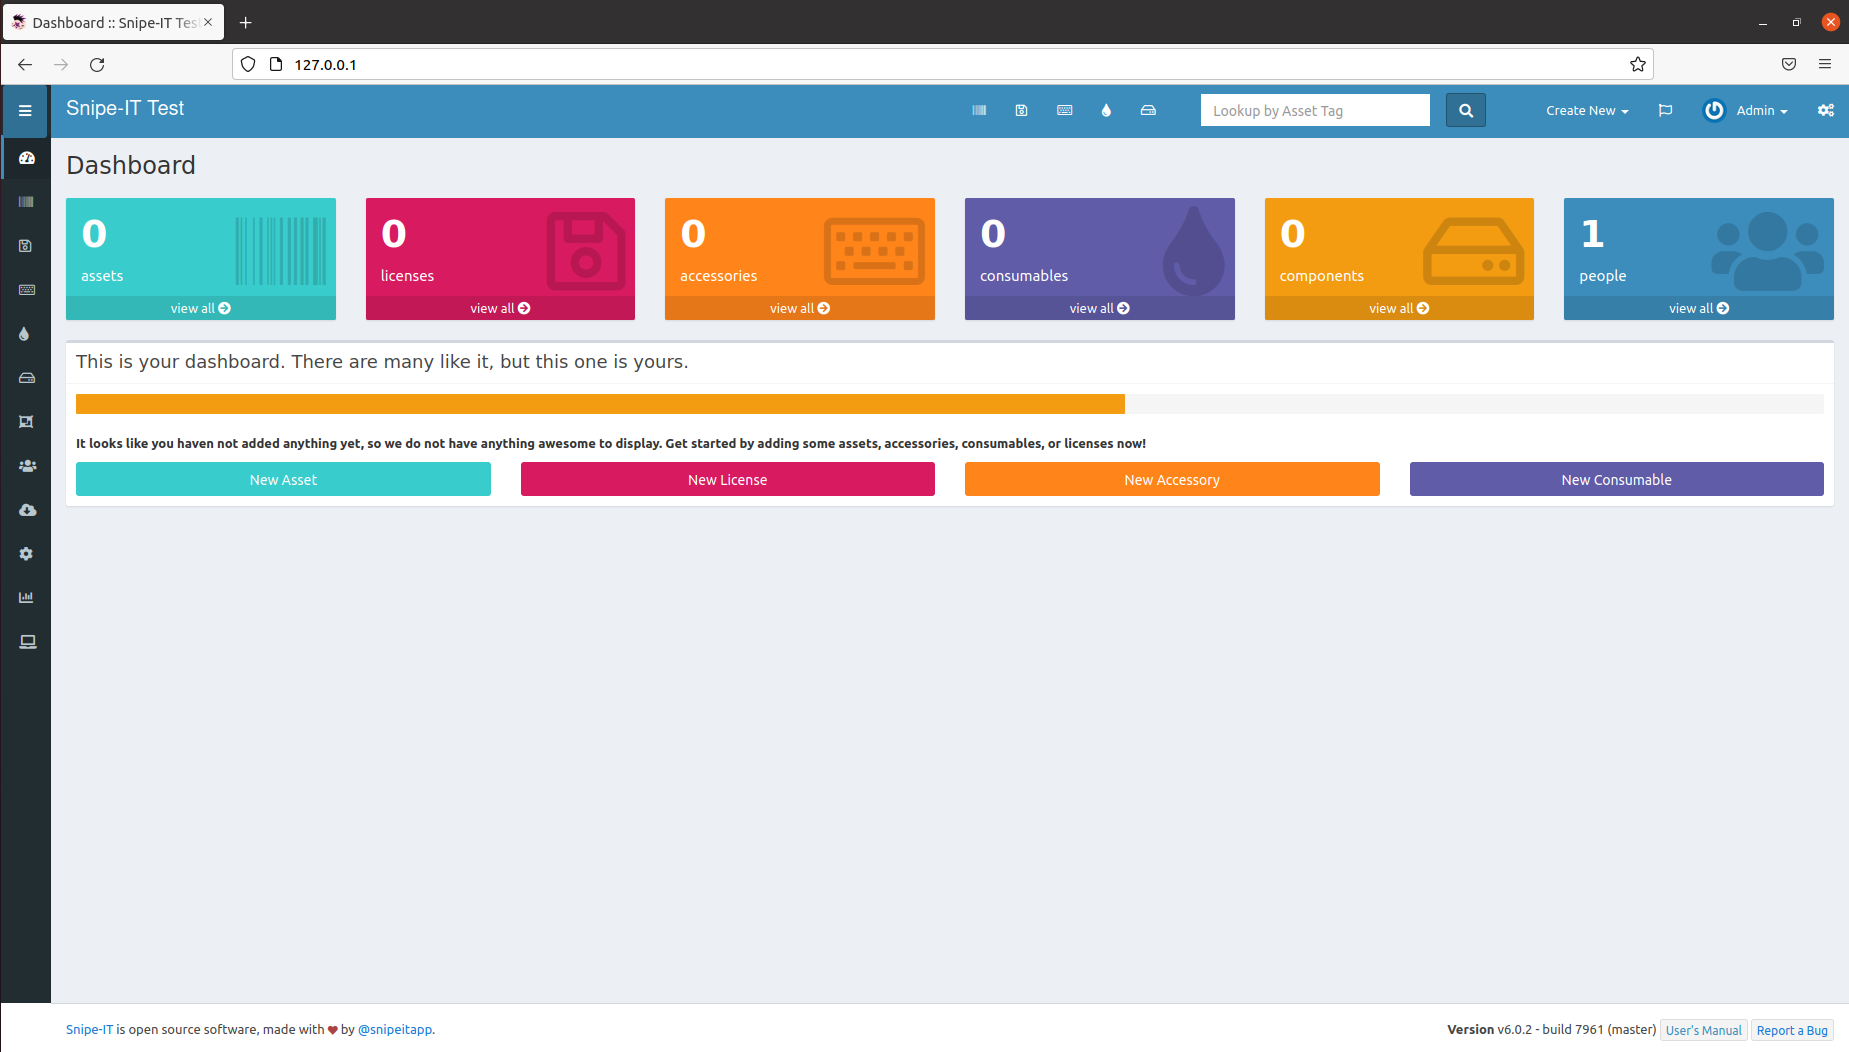Toggle the sidebar hamburger menu
This screenshot has height=1052, width=1849.
[25, 111]
